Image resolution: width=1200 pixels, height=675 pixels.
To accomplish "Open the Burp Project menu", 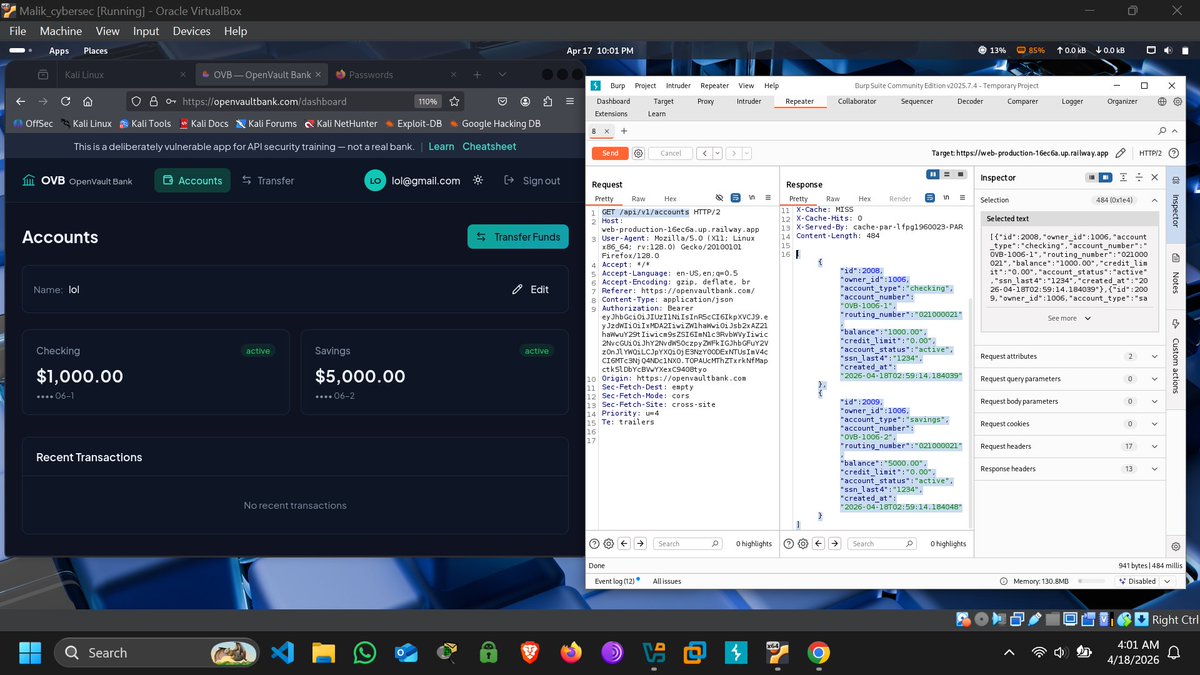I will [645, 86].
